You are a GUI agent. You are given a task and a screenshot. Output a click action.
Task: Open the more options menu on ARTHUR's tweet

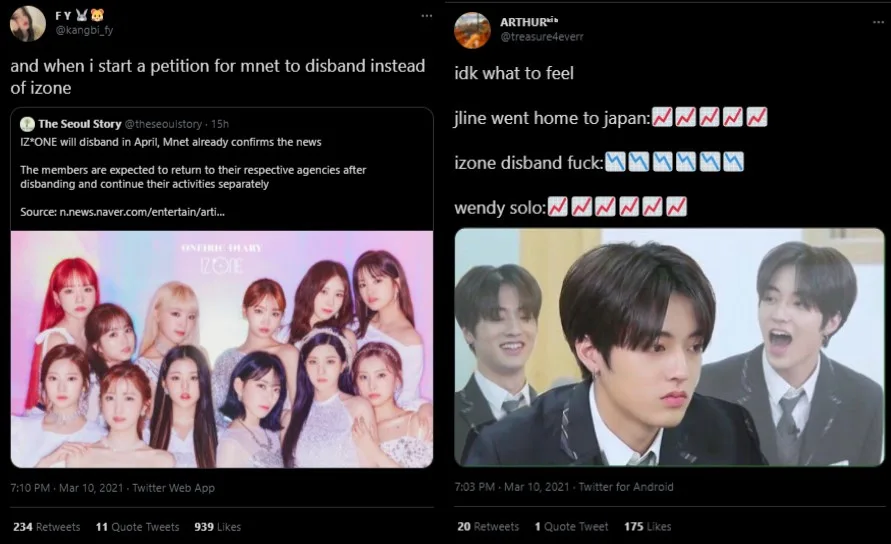(878, 22)
